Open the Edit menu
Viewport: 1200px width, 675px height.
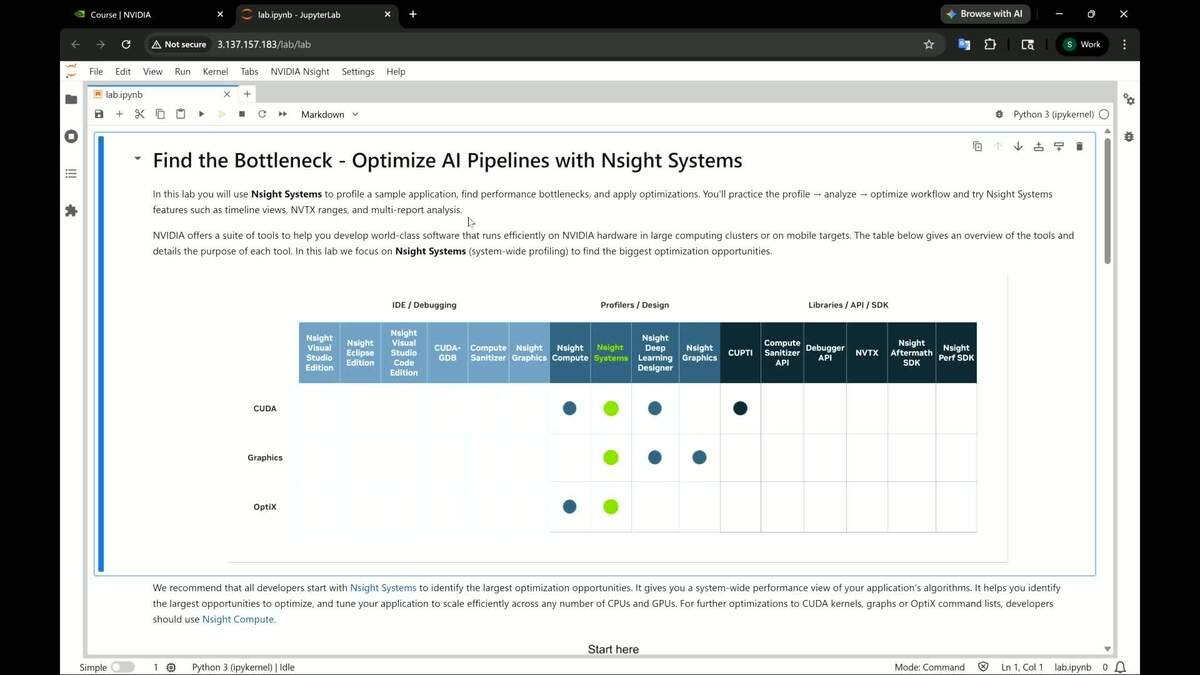point(123,72)
